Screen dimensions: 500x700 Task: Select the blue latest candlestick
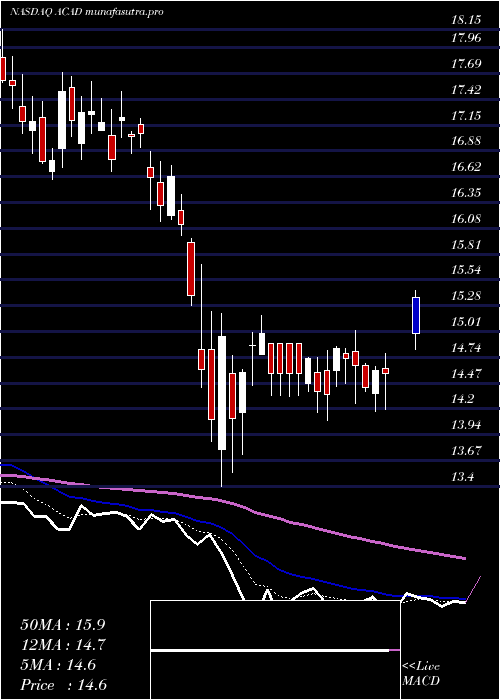click(x=416, y=319)
